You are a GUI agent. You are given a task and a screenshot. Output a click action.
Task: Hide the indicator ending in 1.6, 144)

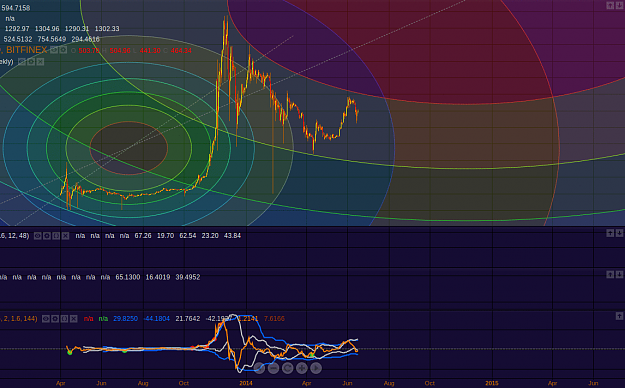tap(46, 319)
